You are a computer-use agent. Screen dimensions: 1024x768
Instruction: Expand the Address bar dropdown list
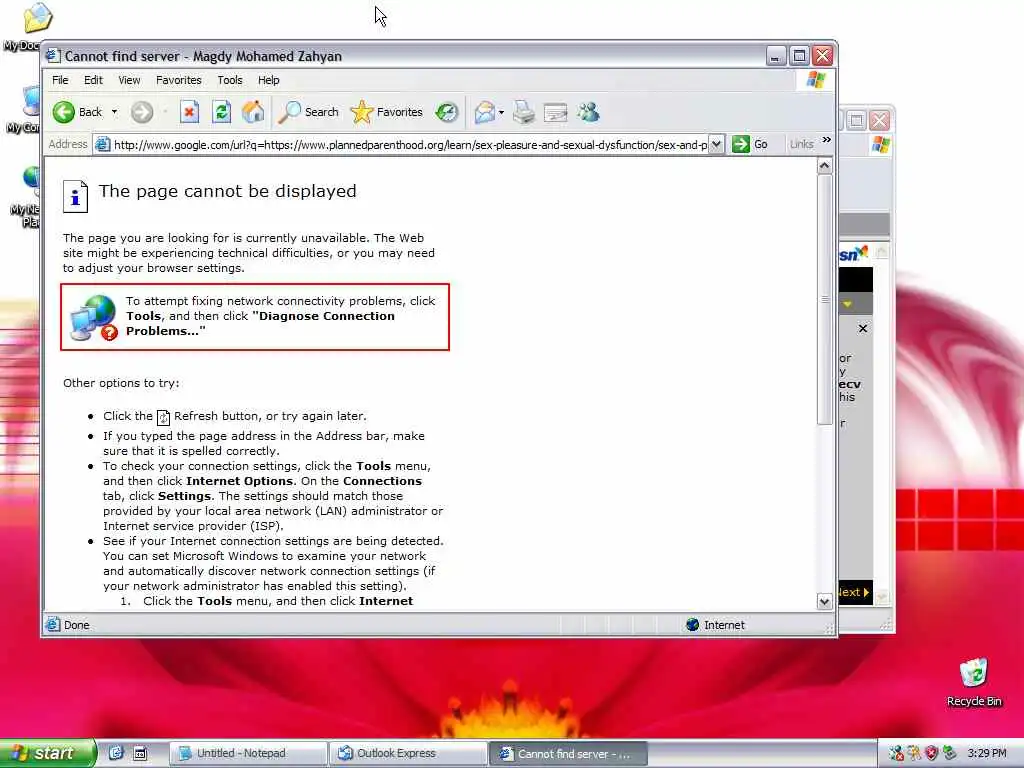tap(716, 144)
